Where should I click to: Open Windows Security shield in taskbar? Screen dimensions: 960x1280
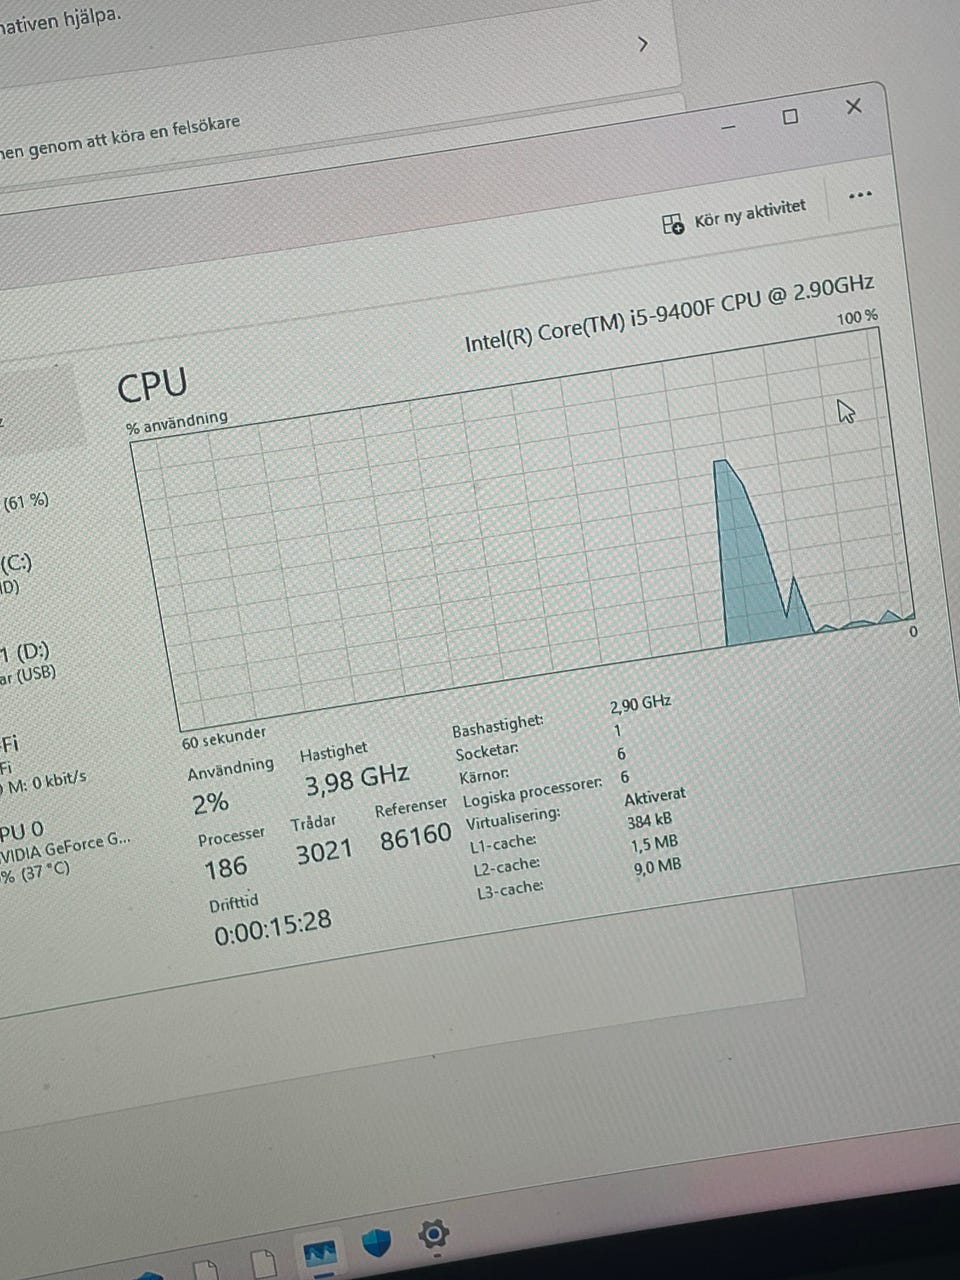[x=377, y=1242]
